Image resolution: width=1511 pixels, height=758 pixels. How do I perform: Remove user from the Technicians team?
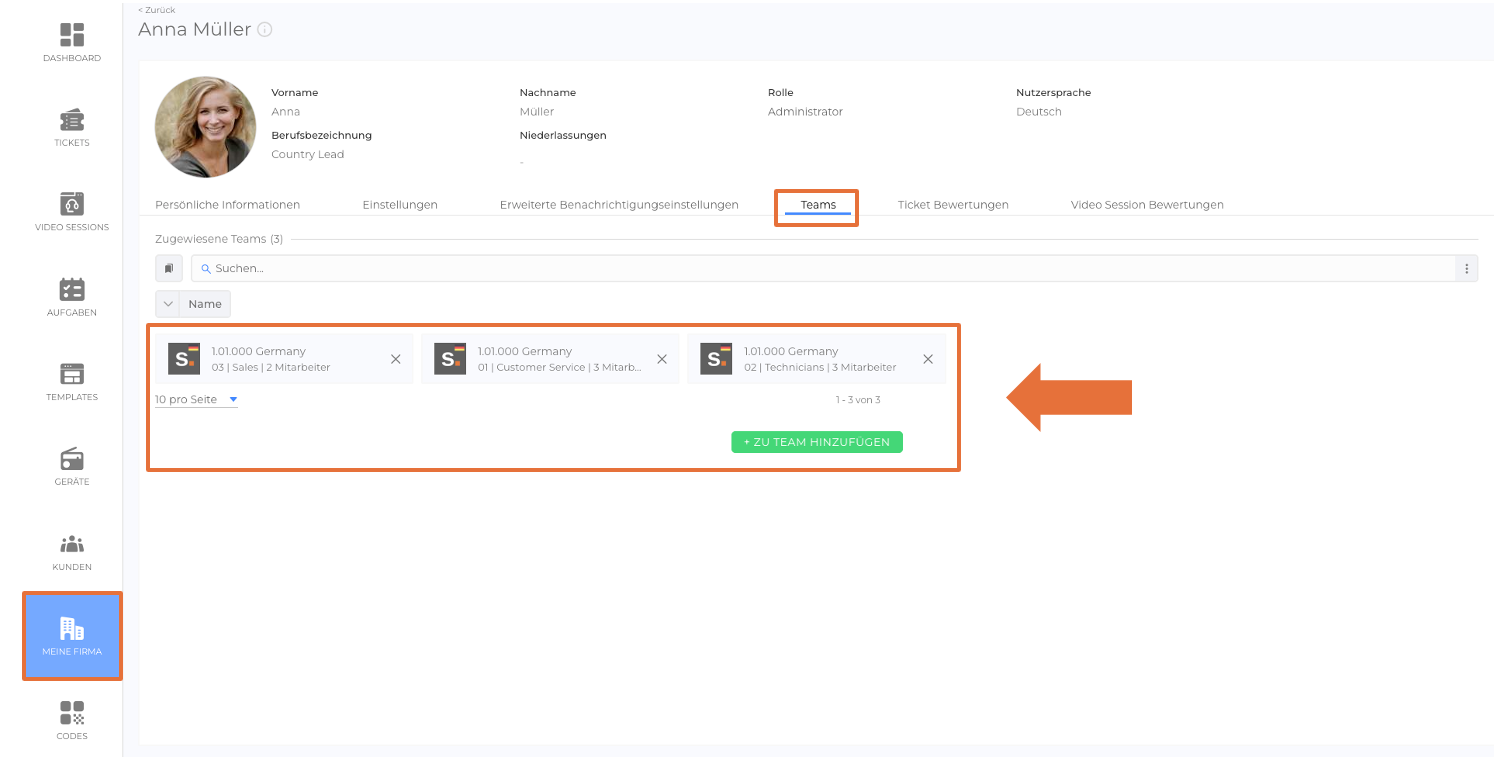pyautogui.click(x=927, y=359)
